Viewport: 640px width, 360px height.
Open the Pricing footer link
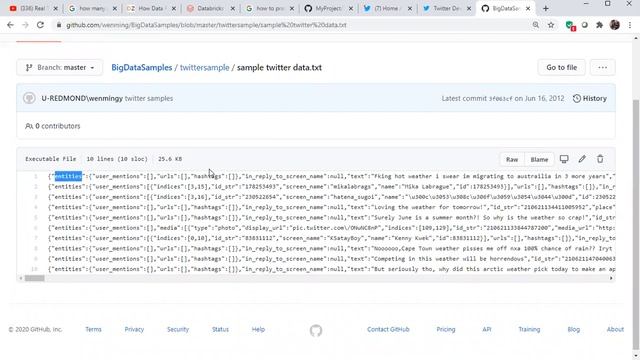(x=445, y=329)
